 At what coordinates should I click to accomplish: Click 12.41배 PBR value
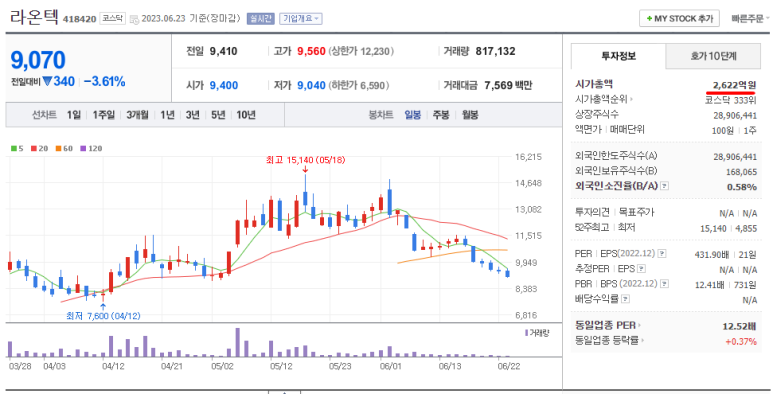[x=711, y=285]
